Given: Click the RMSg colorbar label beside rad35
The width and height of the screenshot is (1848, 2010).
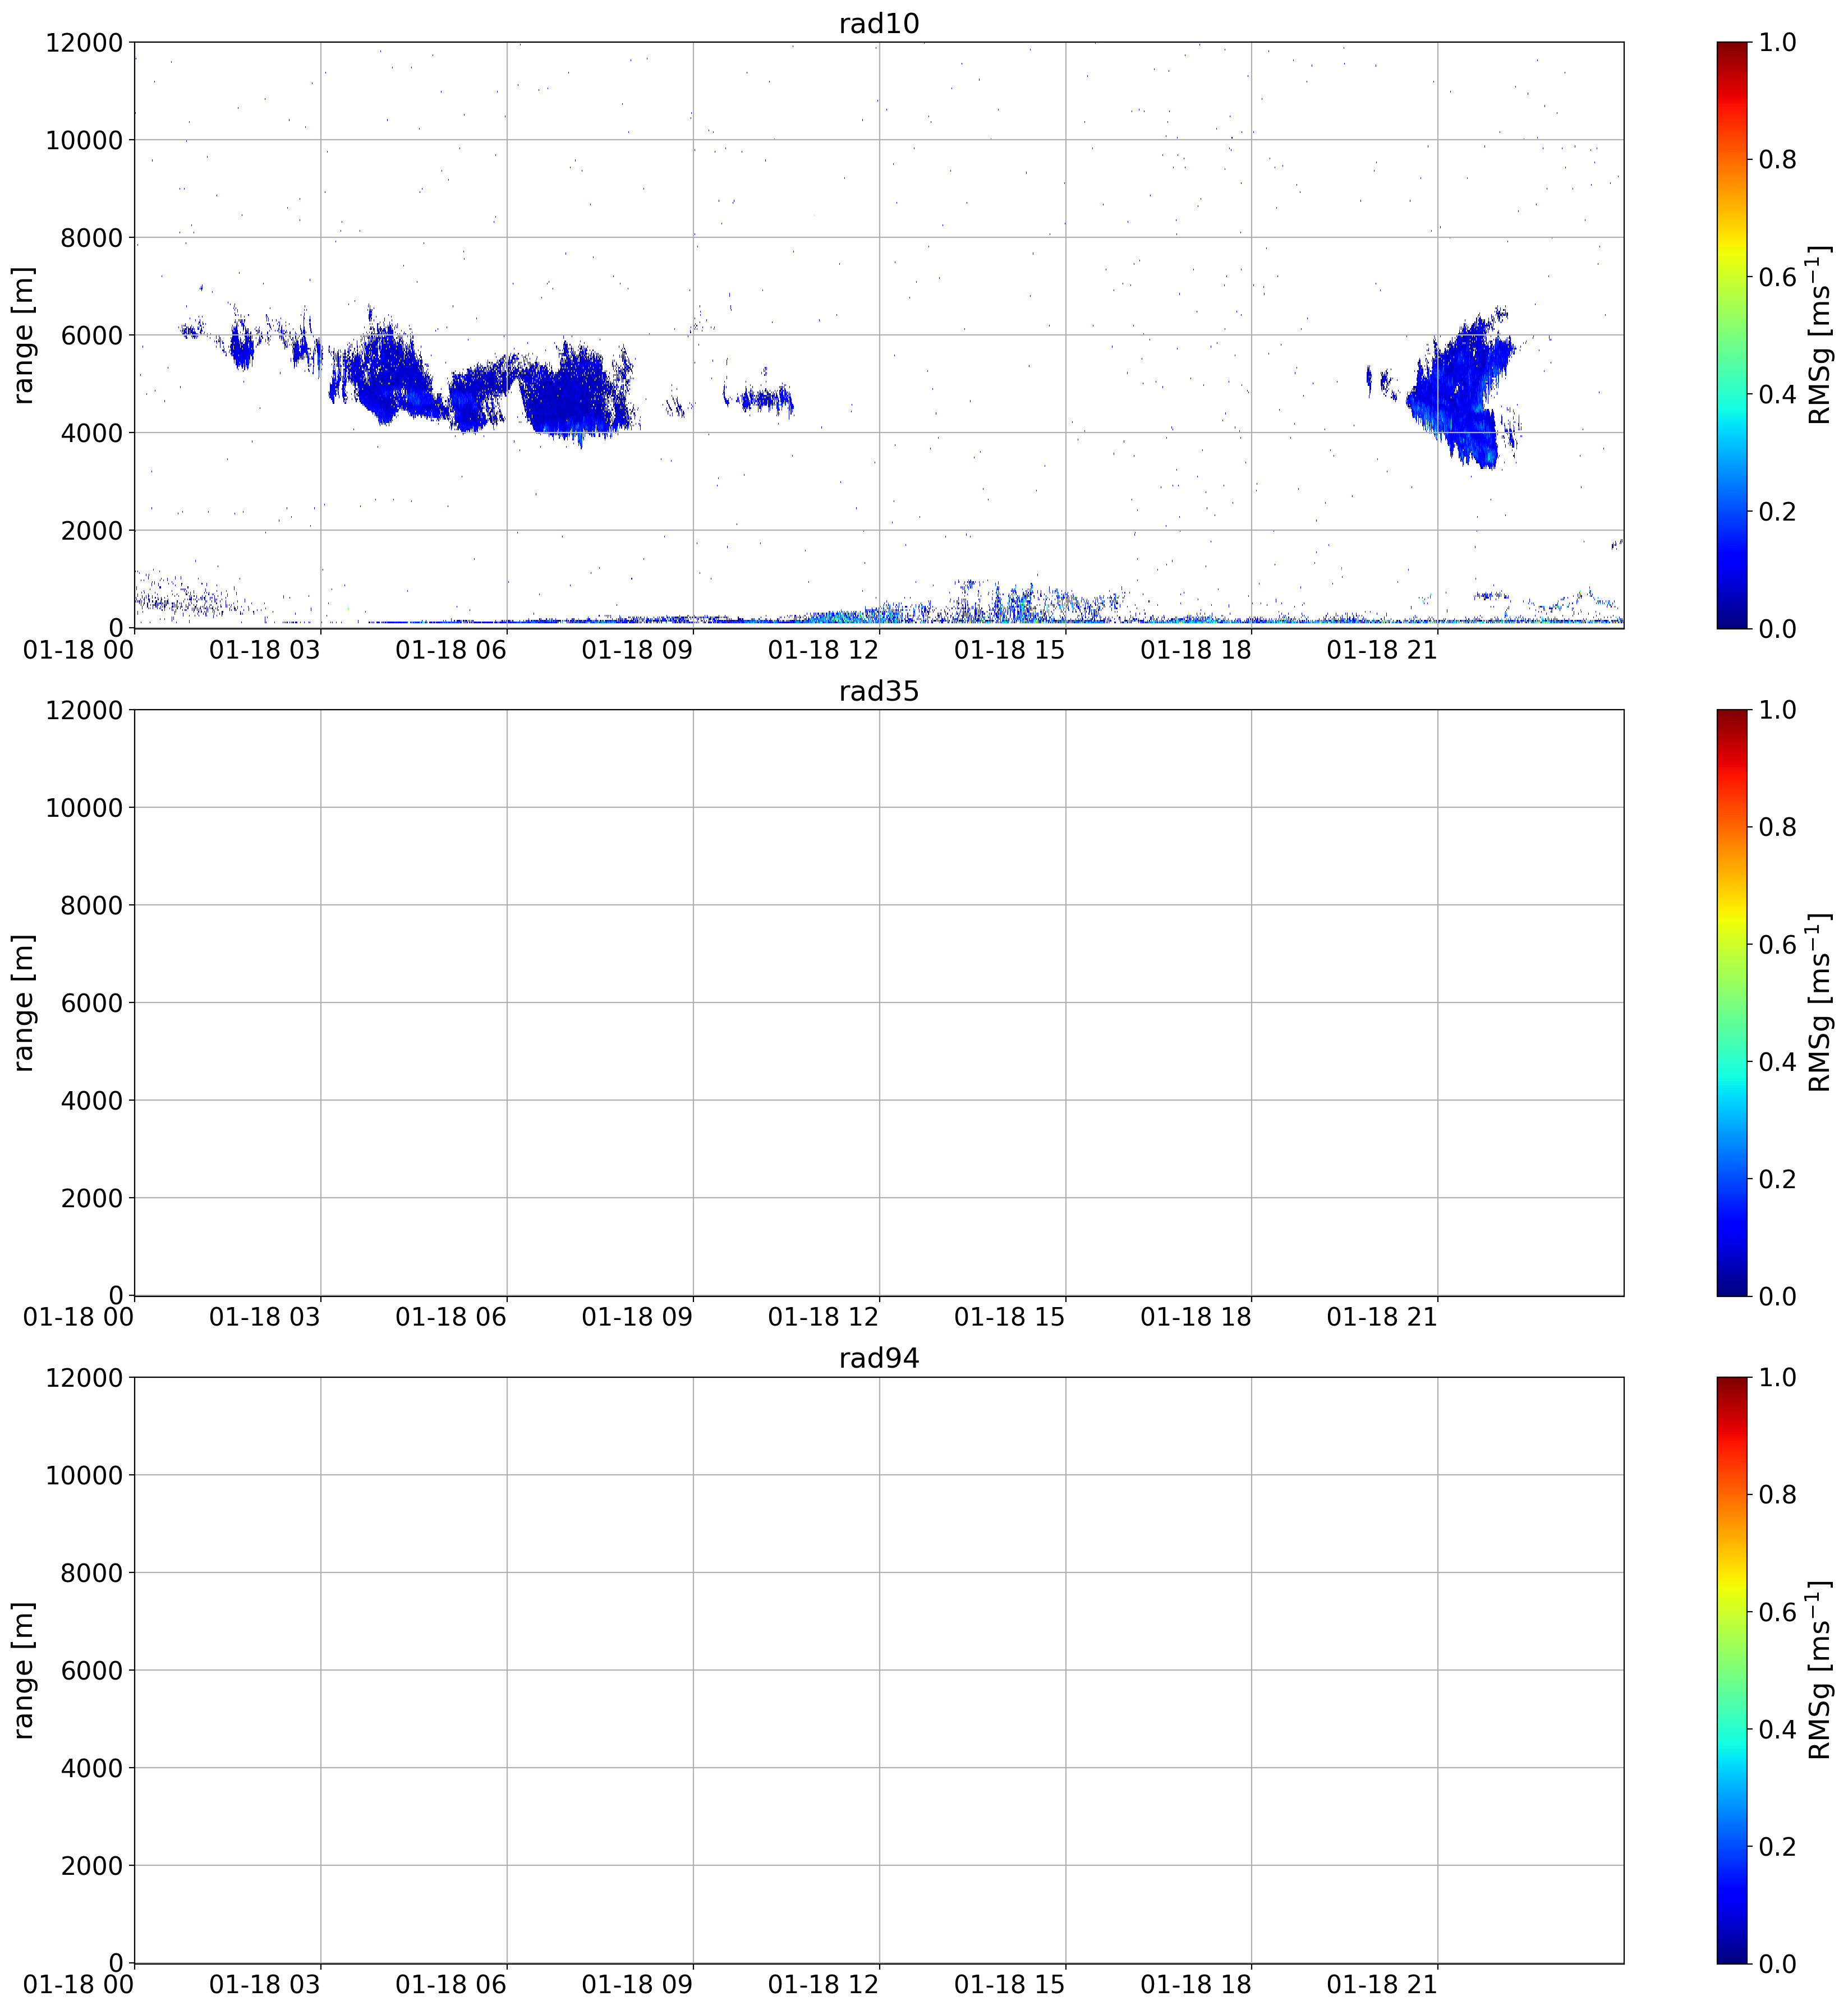Looking at the screenshot, I should pyautogui.click(x=1820, y=1003).
